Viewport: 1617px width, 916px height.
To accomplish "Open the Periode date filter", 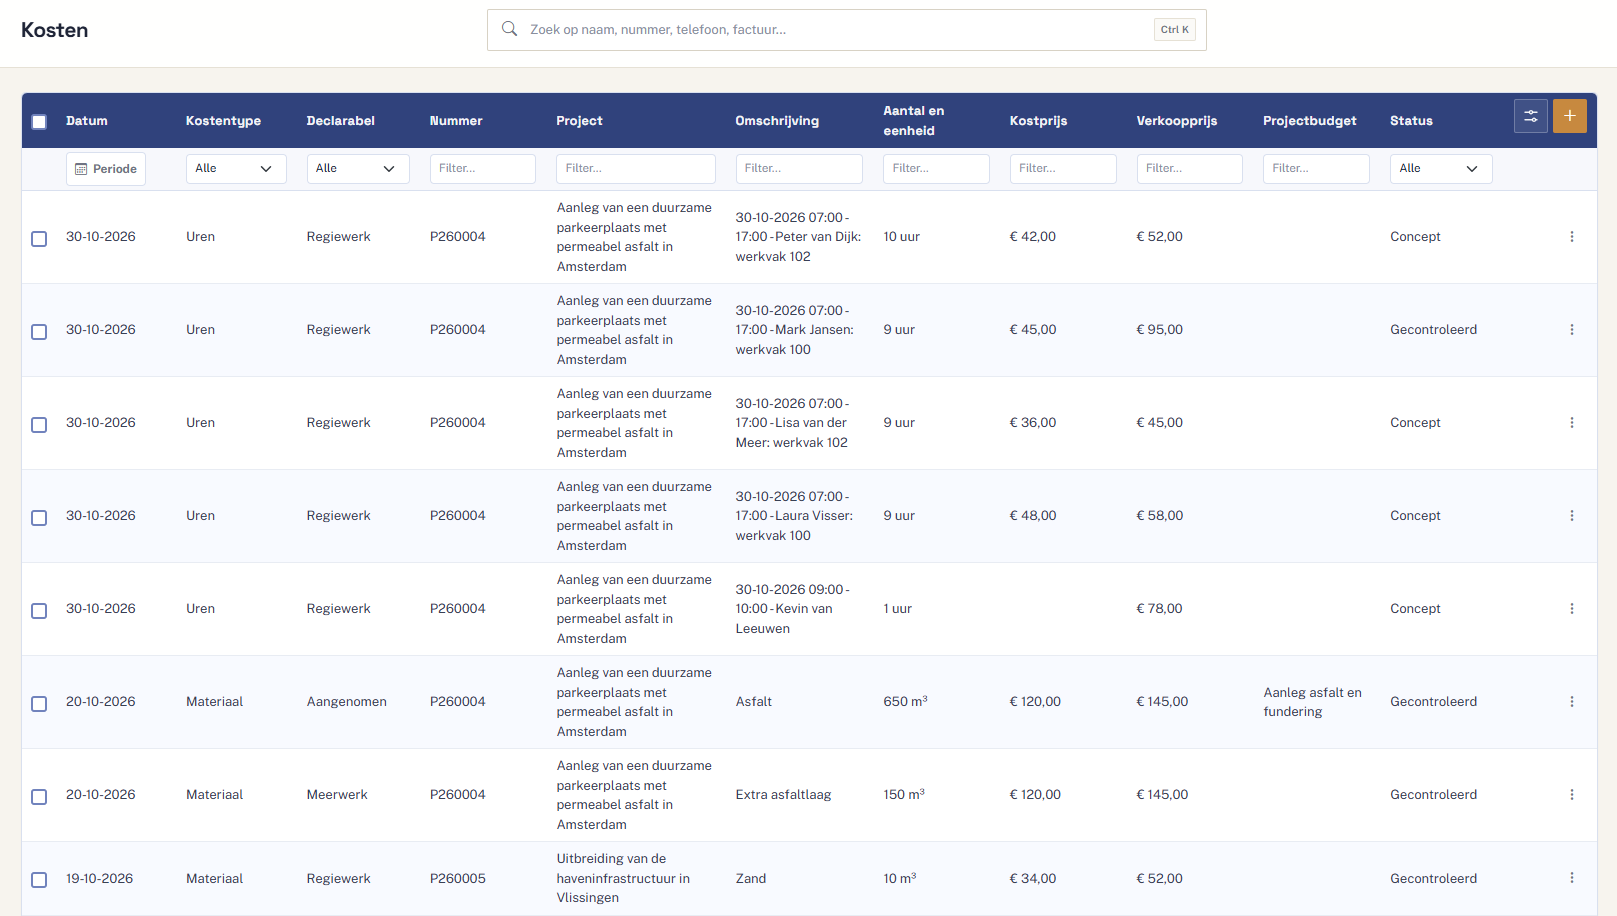I will (x=106, y=169).
